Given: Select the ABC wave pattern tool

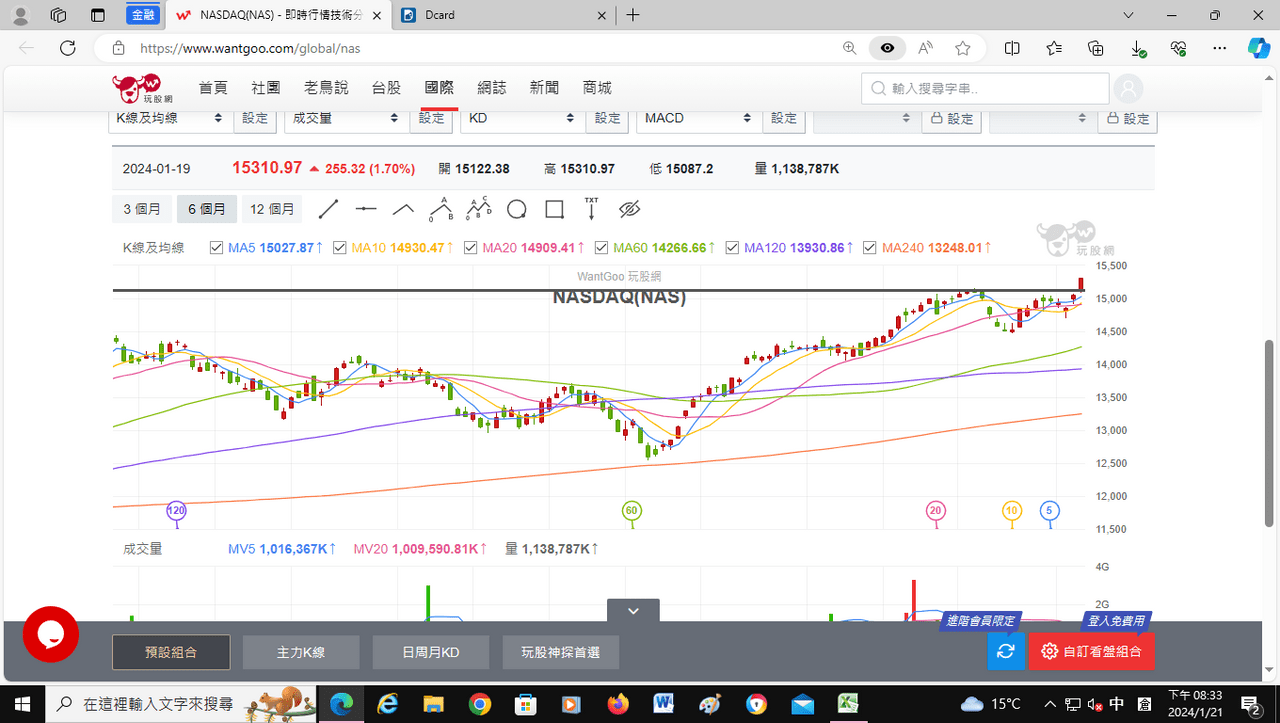Looking at the screenshot, I should (479, 208).
